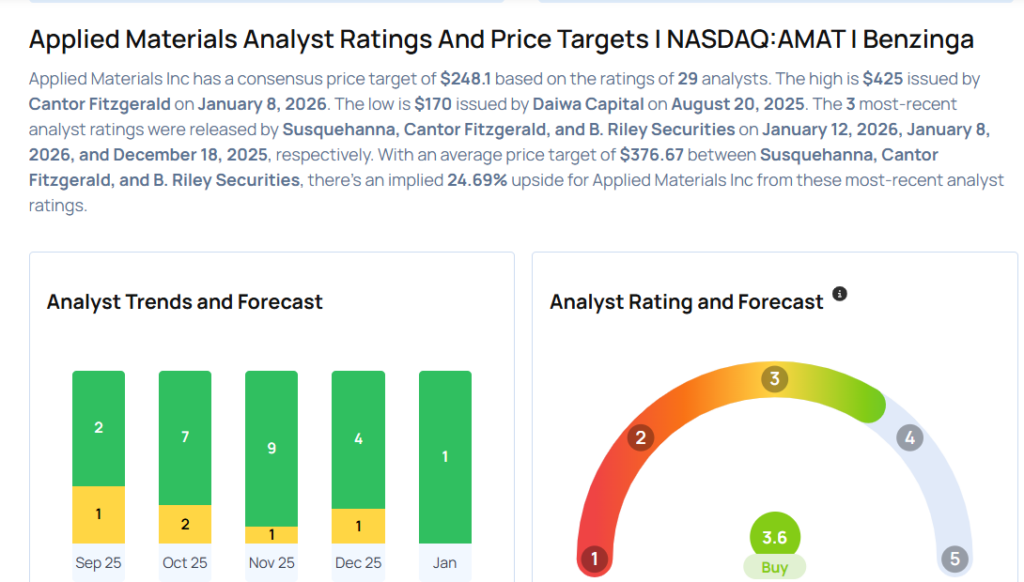1024x582 pixels.
Task: Click the Applied Materials Analyst Ratings page title
Action: (501, 40)
